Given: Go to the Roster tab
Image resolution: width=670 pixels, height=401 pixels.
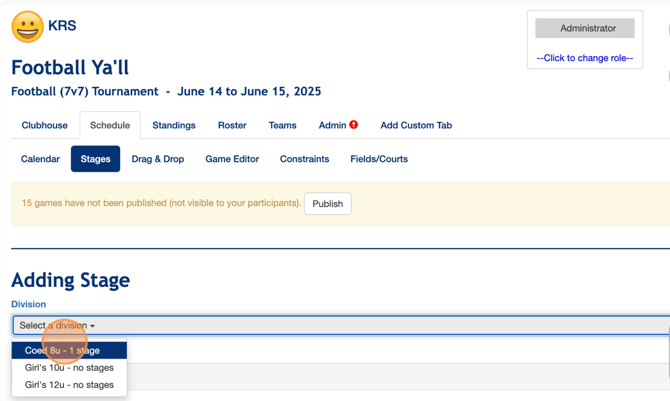Looking at the screenshot, I should [232, 125].
